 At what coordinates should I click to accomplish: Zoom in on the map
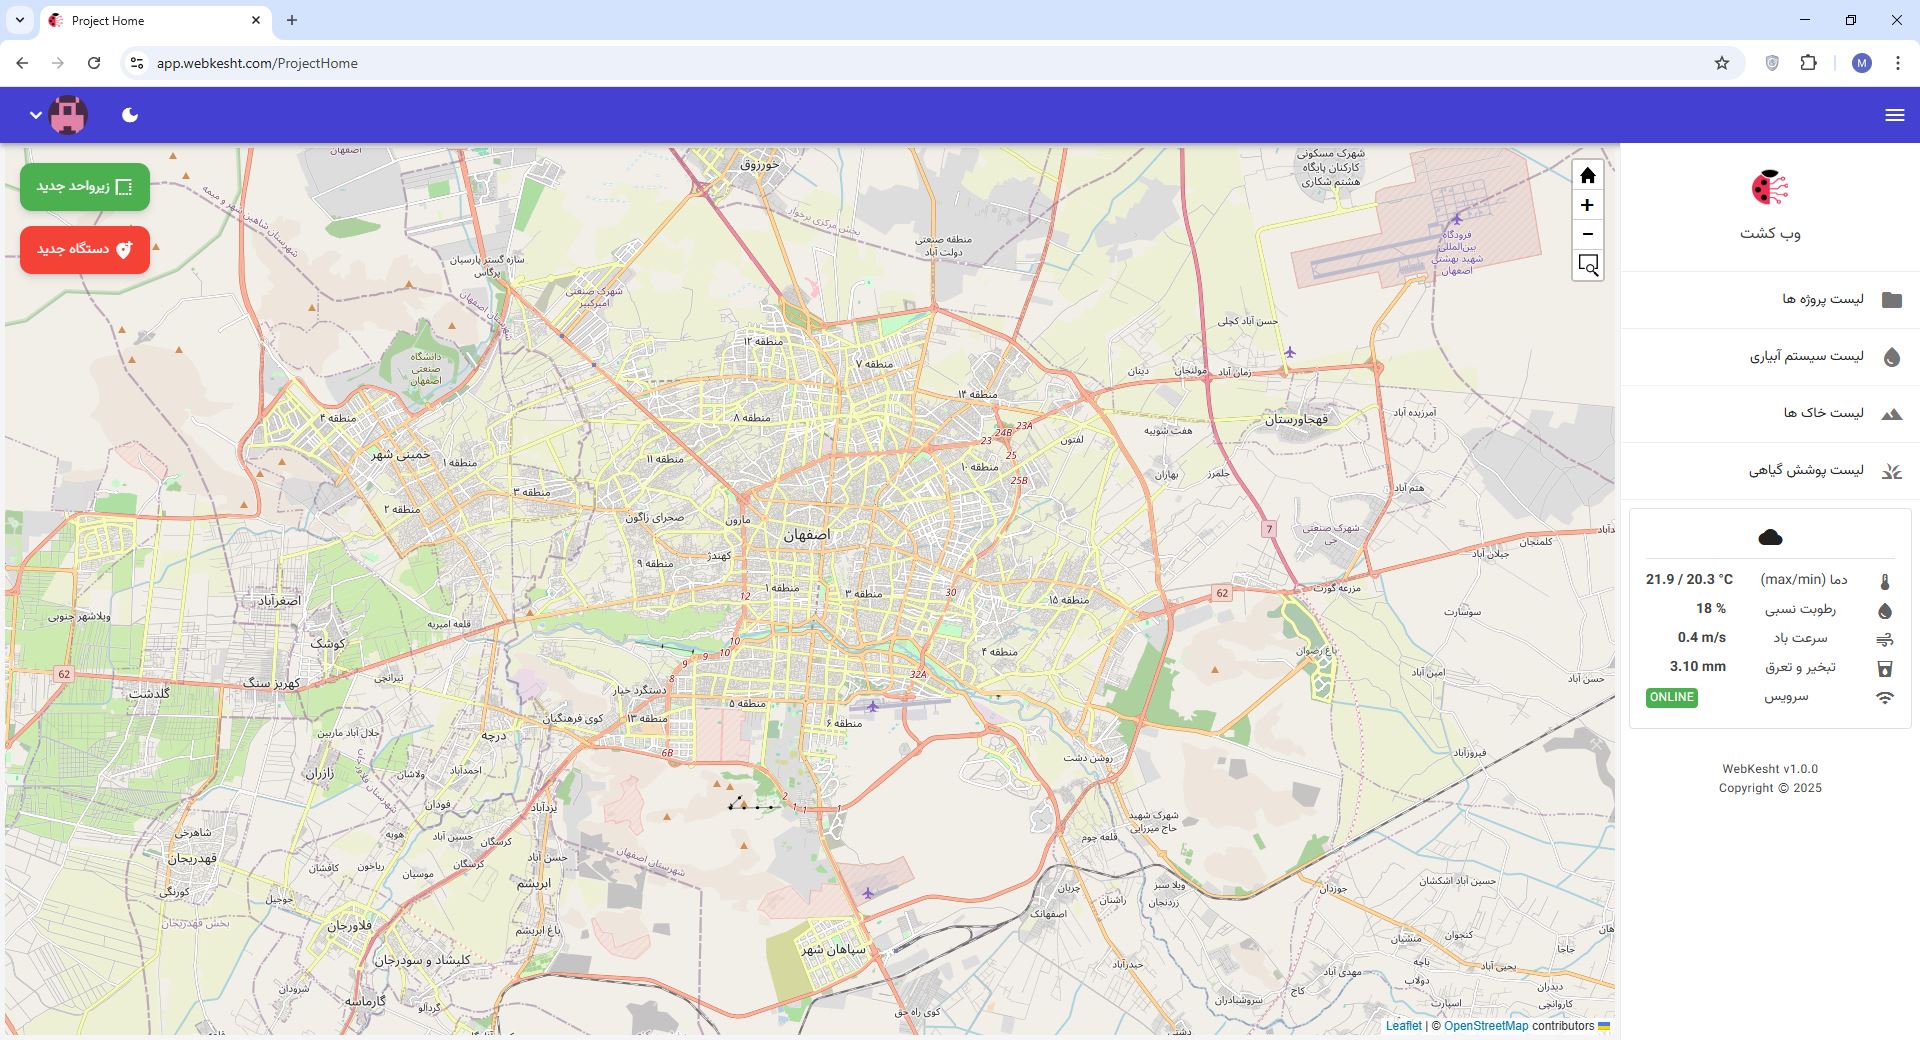(1587, 205)
